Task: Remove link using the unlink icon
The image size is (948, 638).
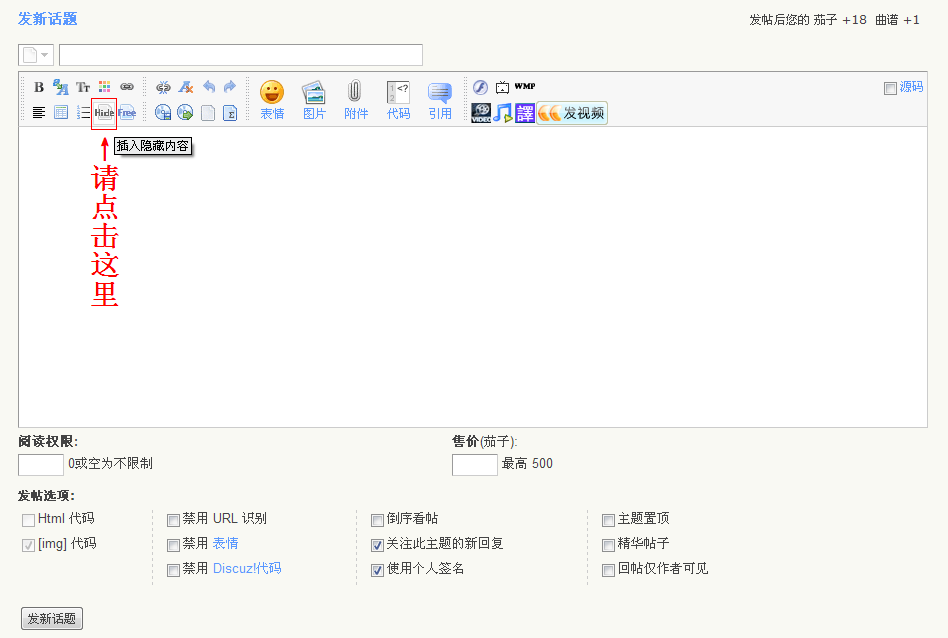Action: pos(163,87)
